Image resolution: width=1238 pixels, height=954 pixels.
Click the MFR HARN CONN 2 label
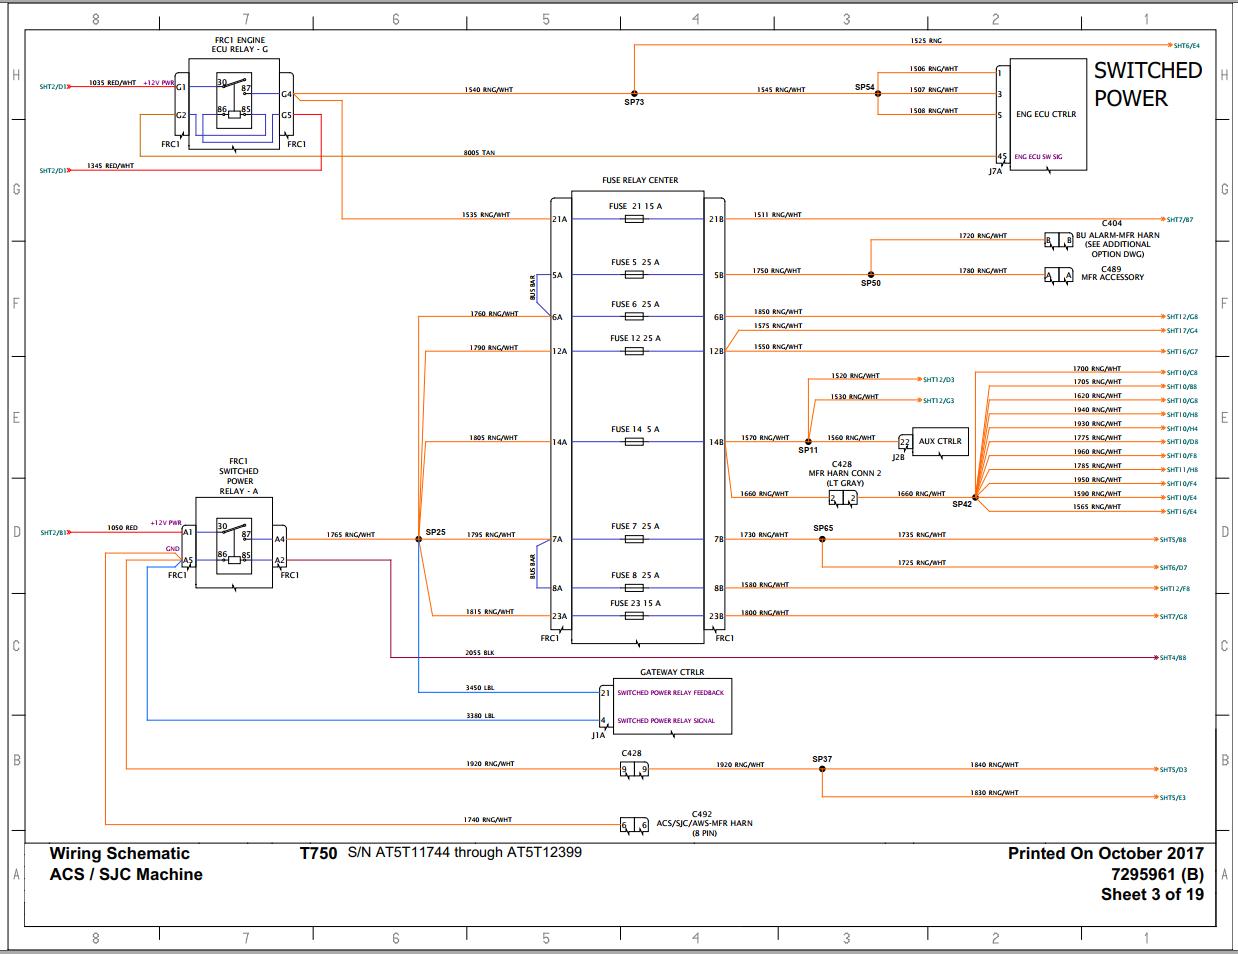coord(845,474)
